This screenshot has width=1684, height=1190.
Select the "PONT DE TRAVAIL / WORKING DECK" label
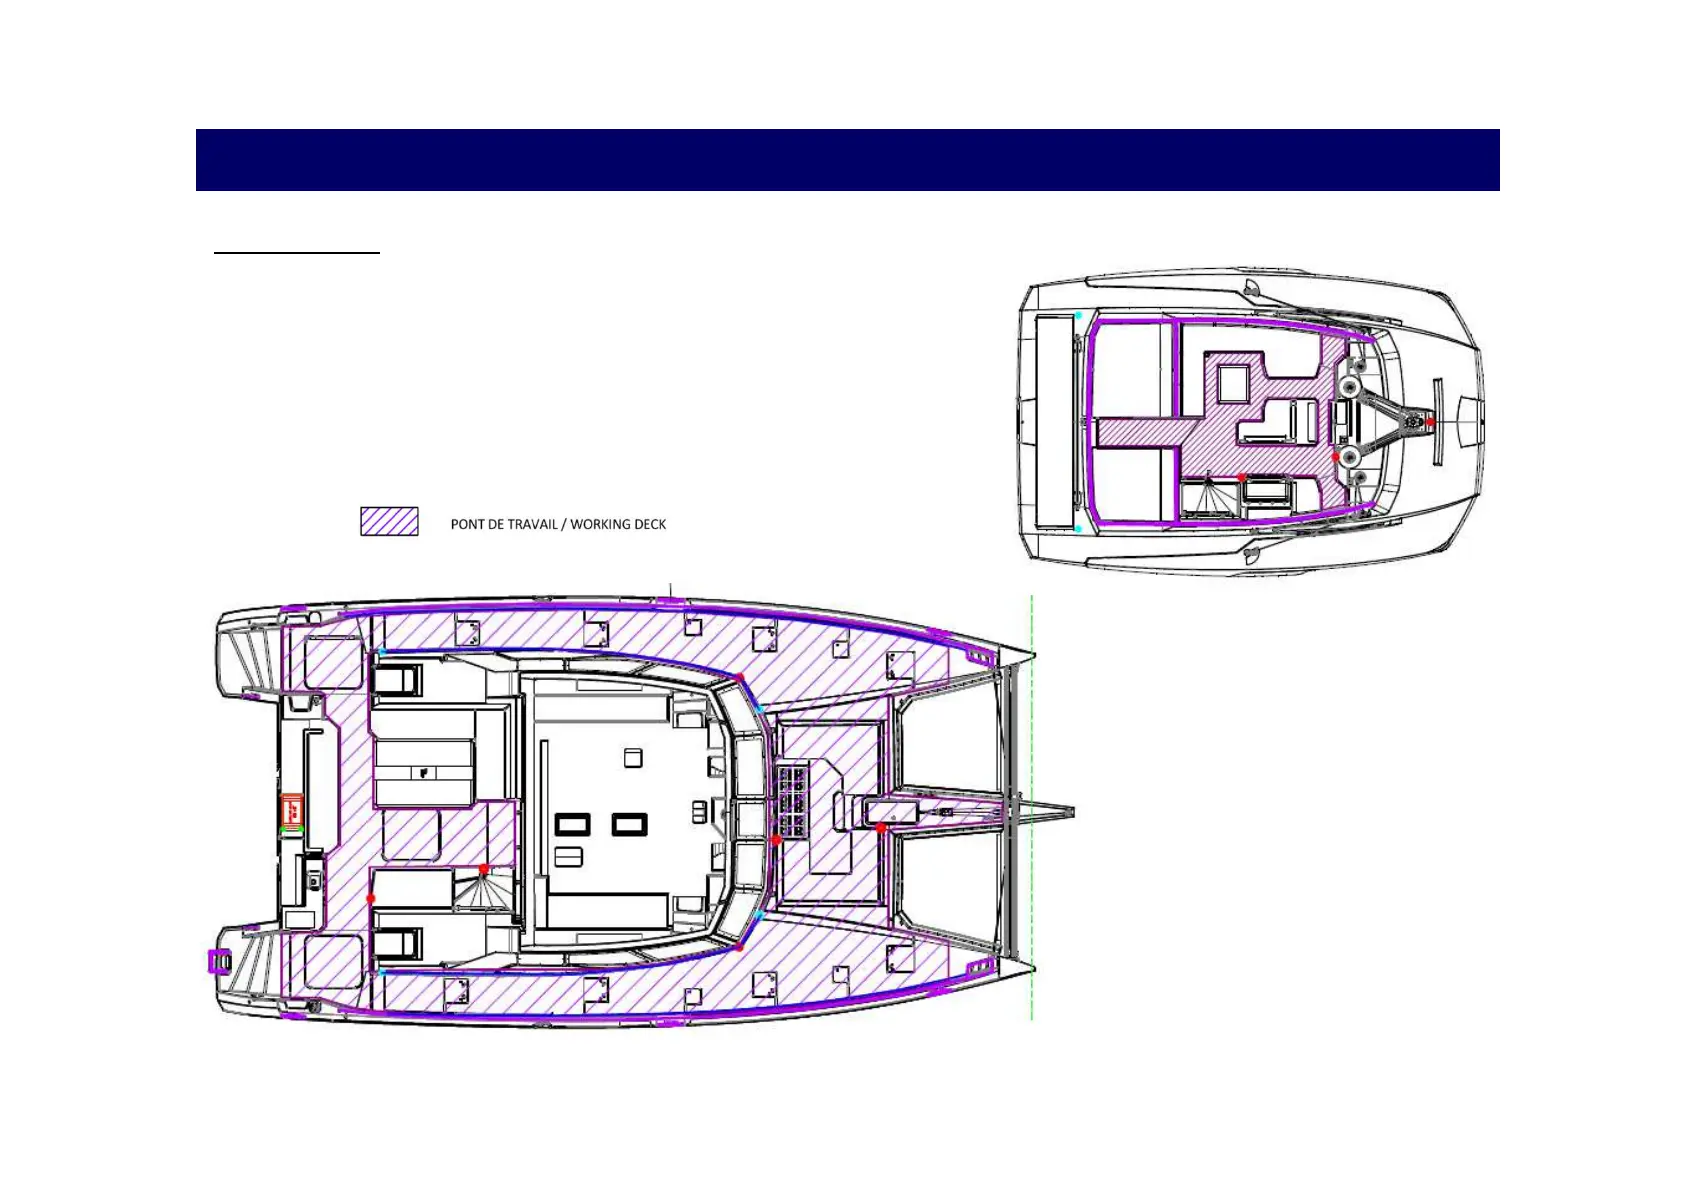click(x=558, y=524)
